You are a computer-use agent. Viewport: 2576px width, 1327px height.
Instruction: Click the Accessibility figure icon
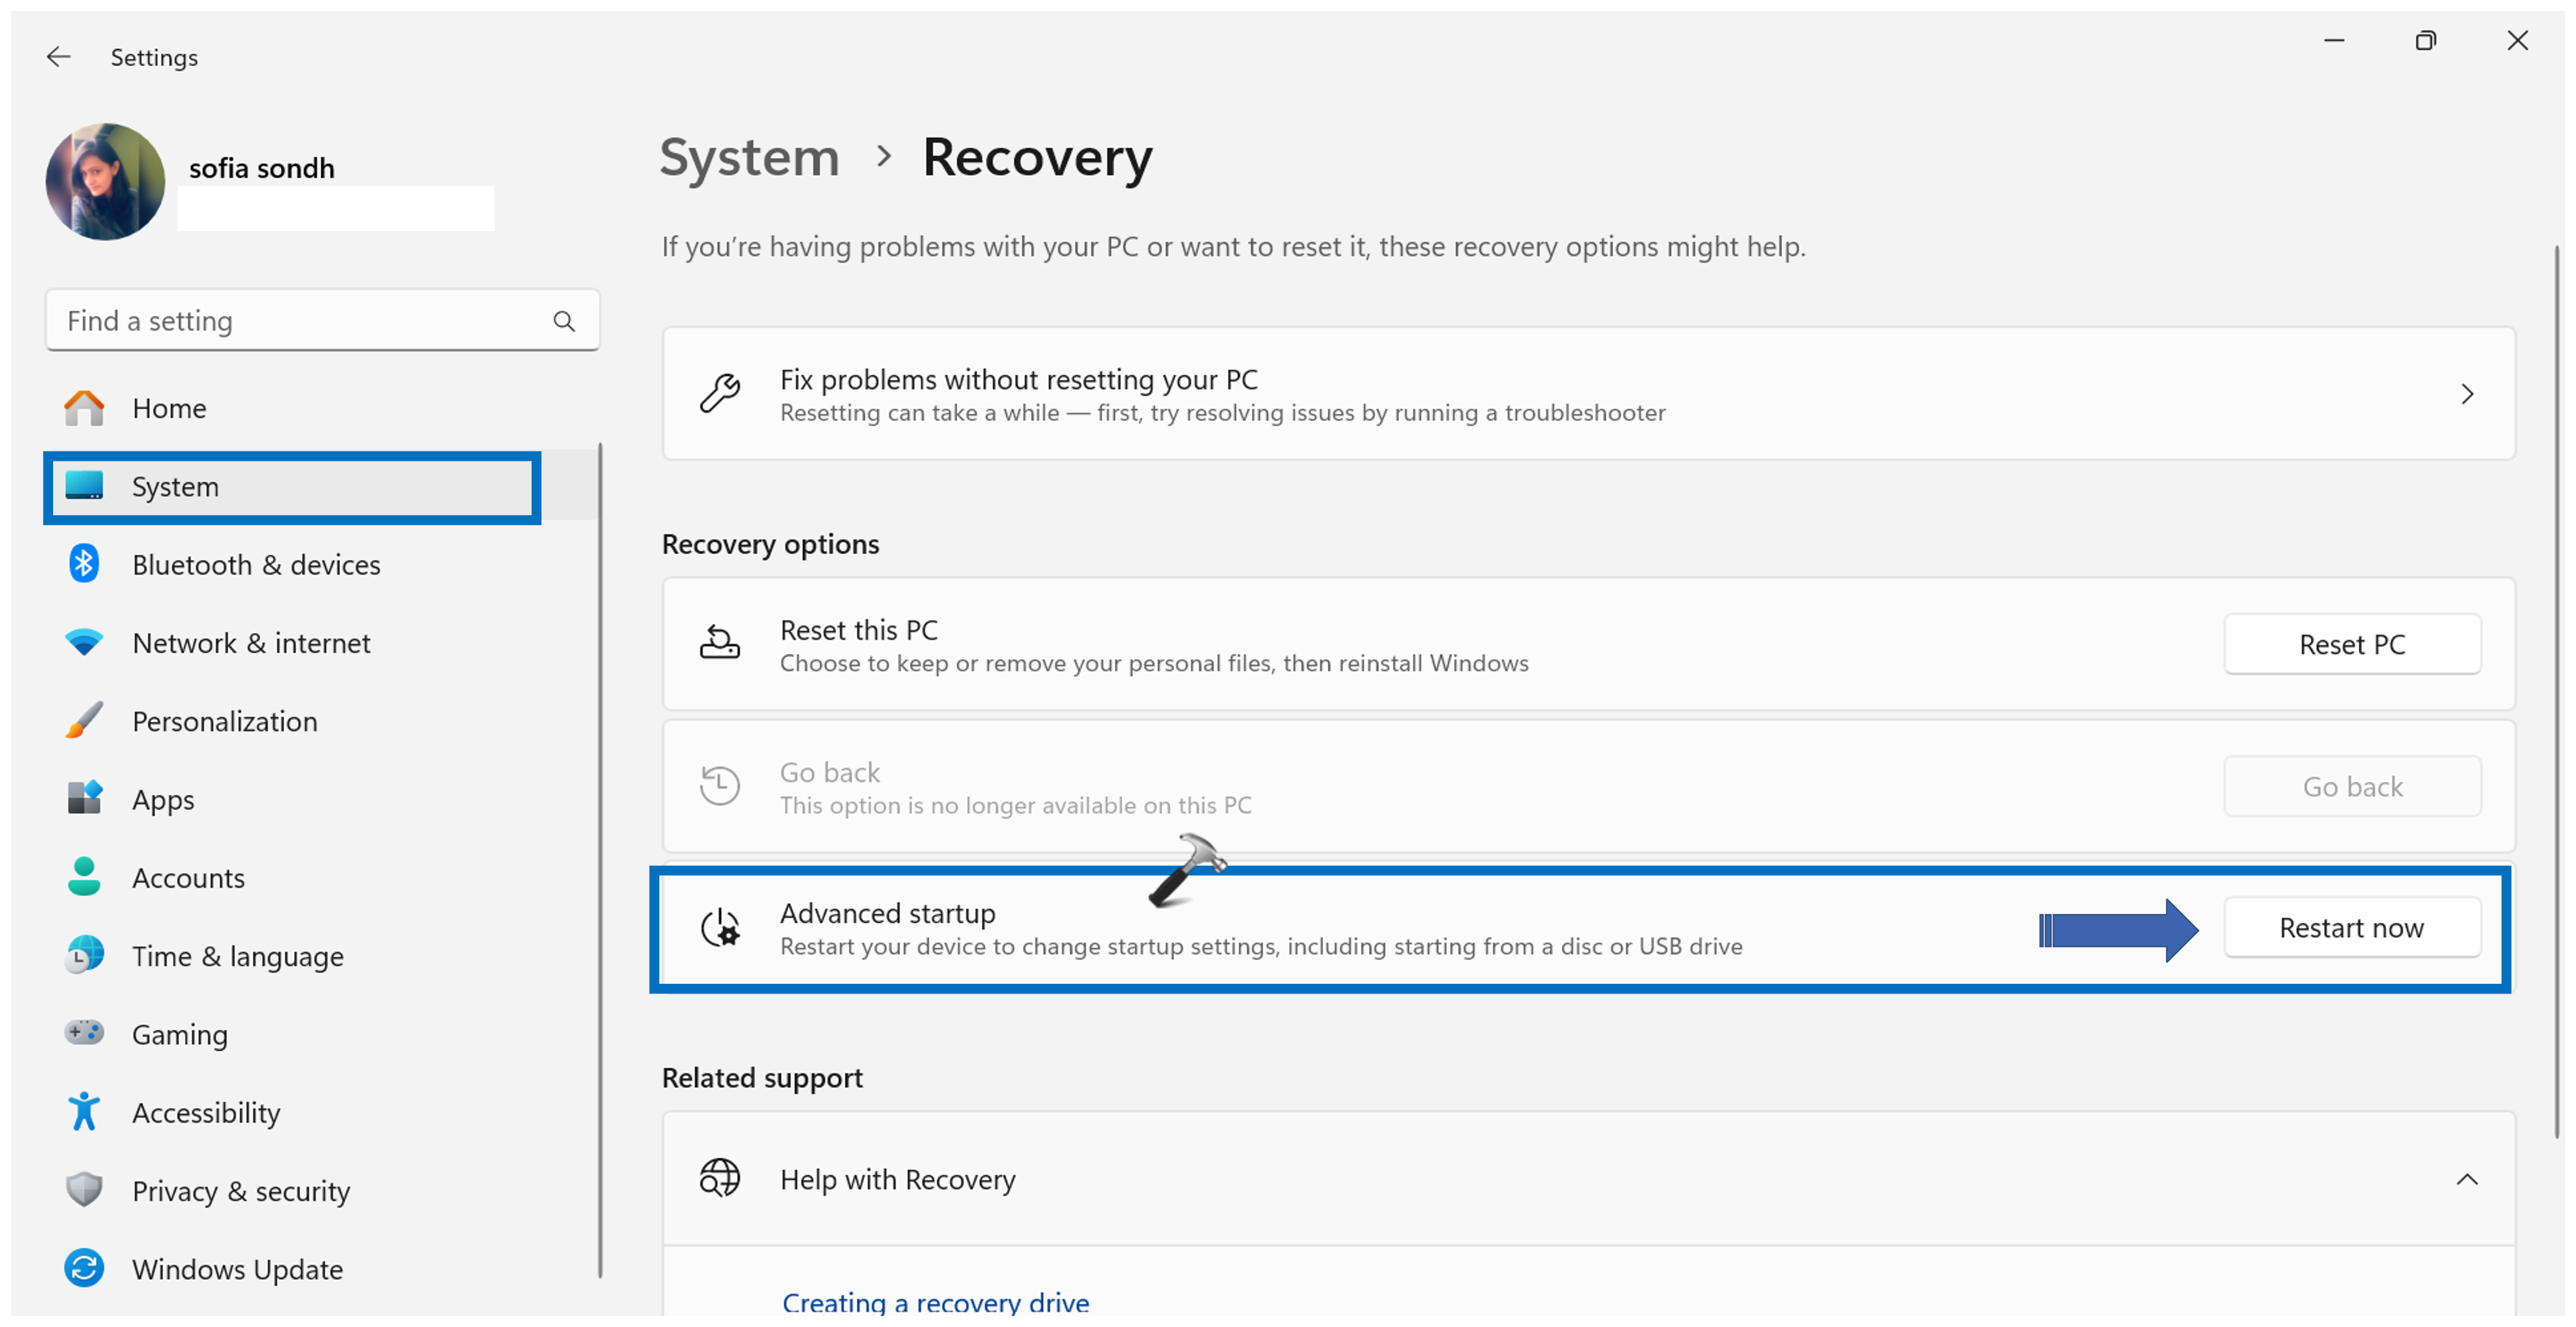(x=84, y=1111)
